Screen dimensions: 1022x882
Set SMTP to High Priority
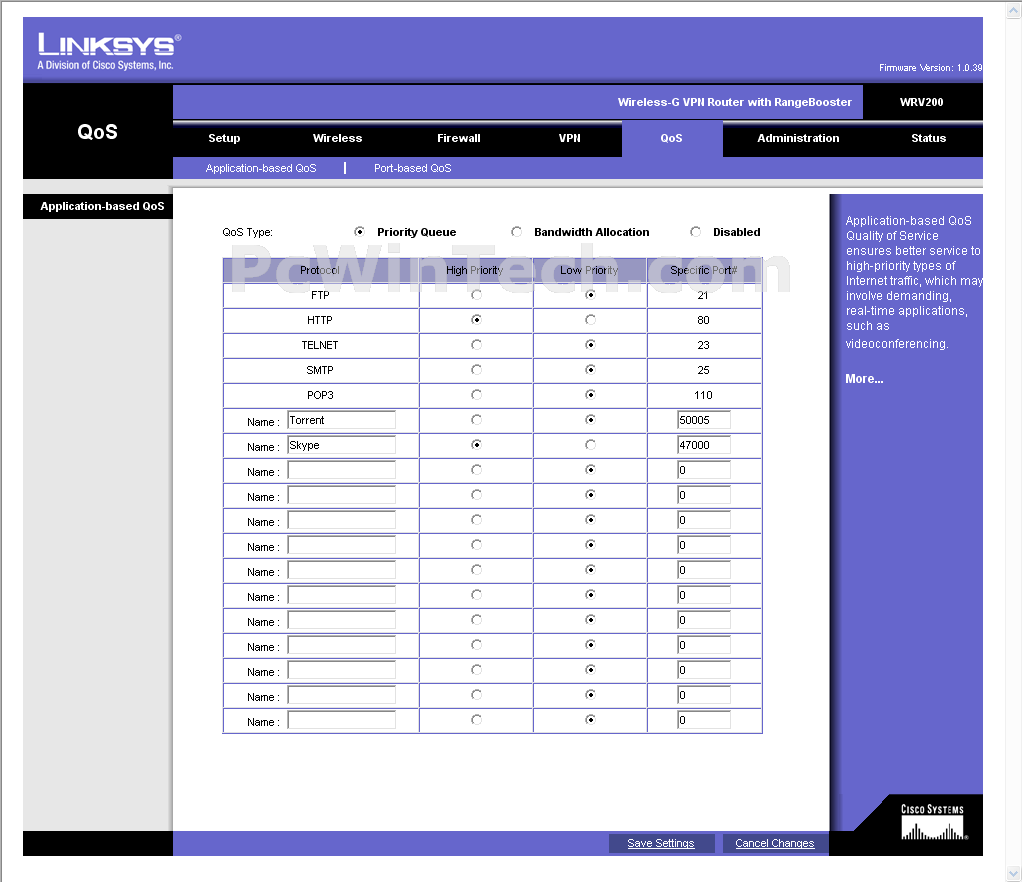pyautogui.click(x=476, y=370)
